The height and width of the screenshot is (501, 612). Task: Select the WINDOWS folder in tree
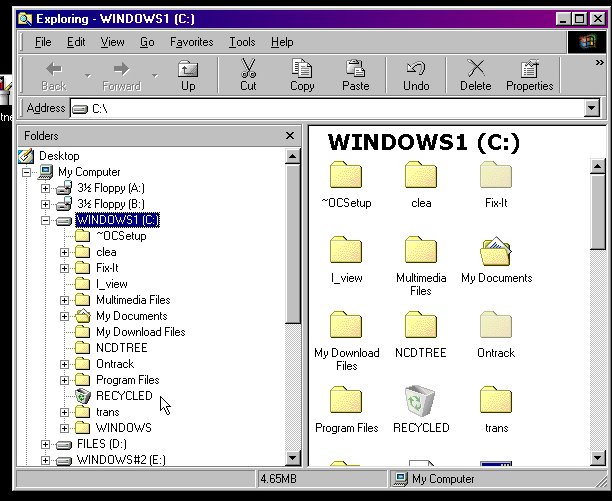[123, 428]
